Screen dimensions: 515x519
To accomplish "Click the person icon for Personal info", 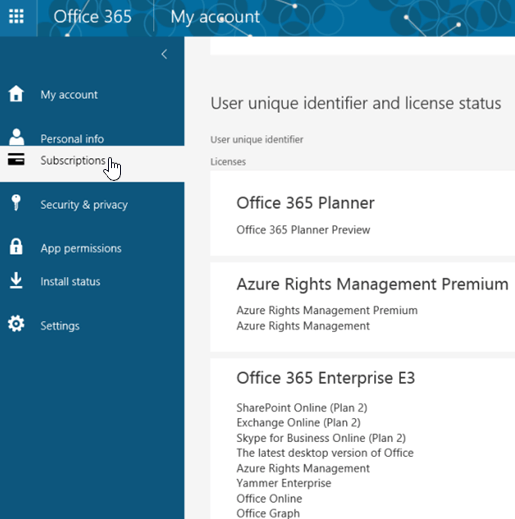I will tap(16, 137).
